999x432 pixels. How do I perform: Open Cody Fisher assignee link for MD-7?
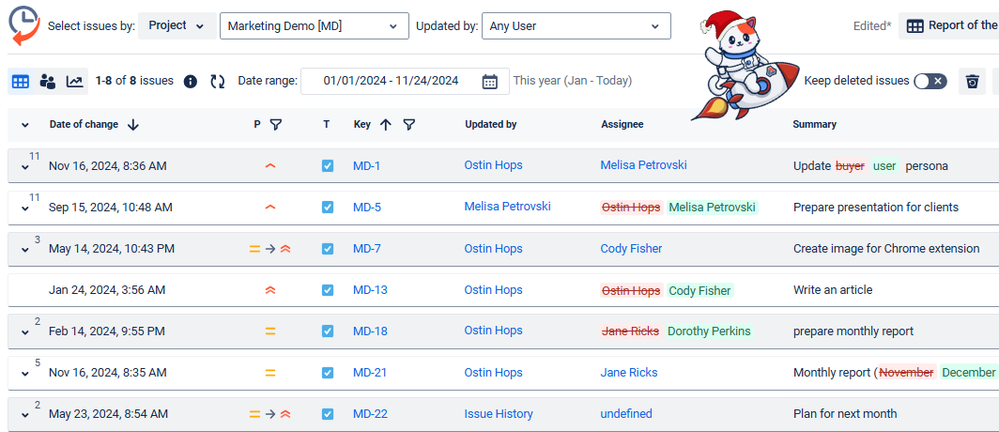[631, 248]
